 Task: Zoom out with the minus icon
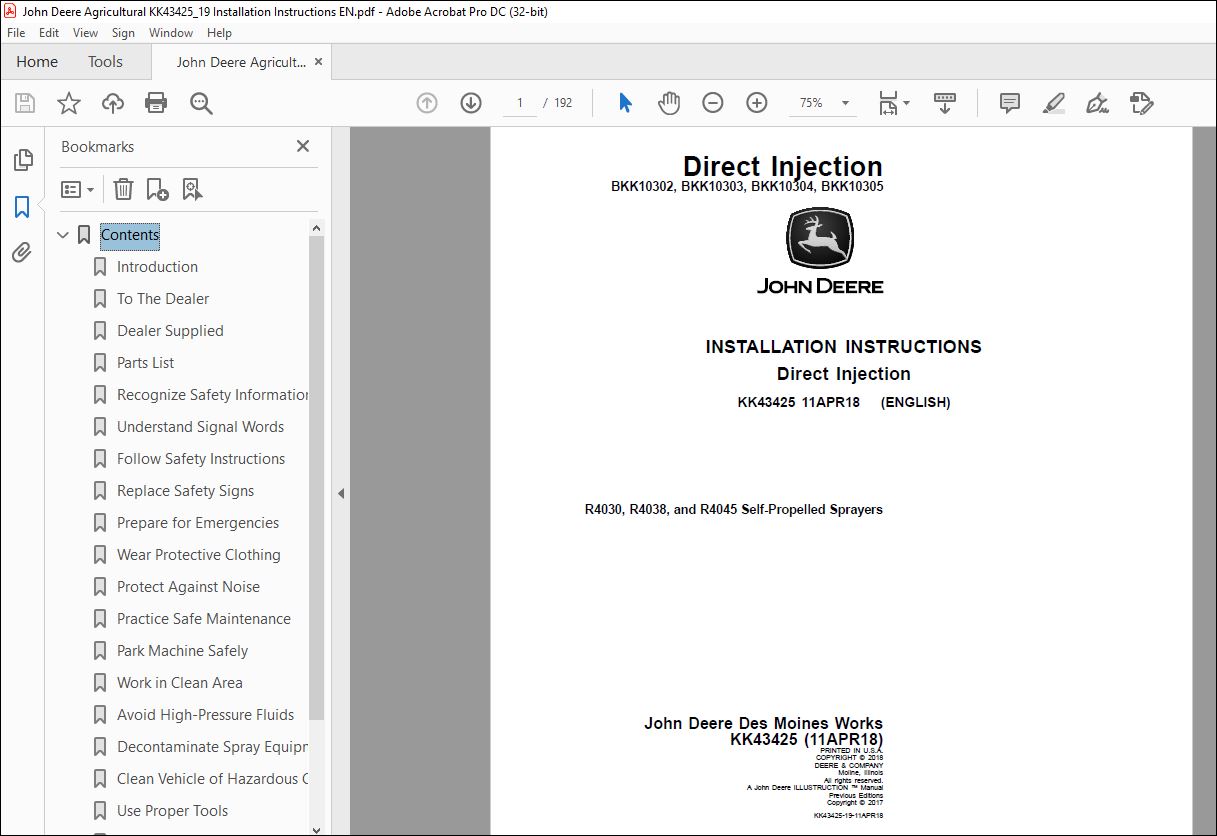(x=712, y=103)
